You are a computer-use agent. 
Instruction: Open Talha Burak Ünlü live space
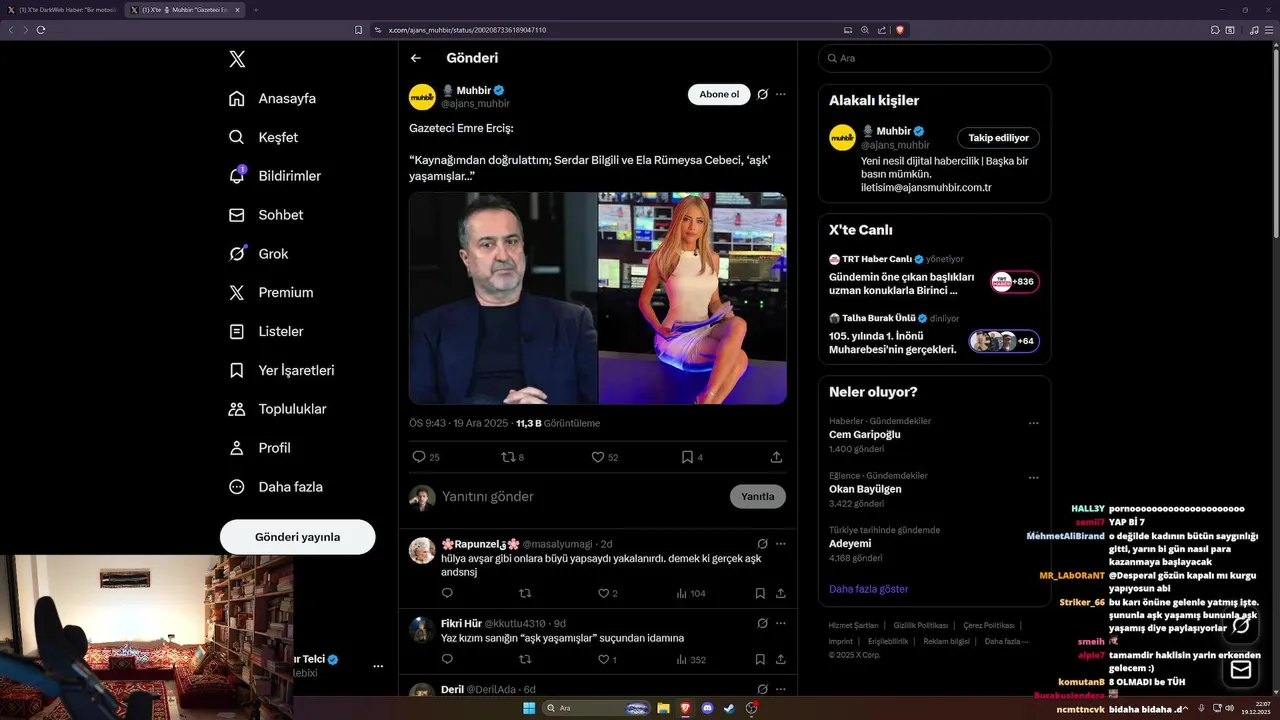934,334
